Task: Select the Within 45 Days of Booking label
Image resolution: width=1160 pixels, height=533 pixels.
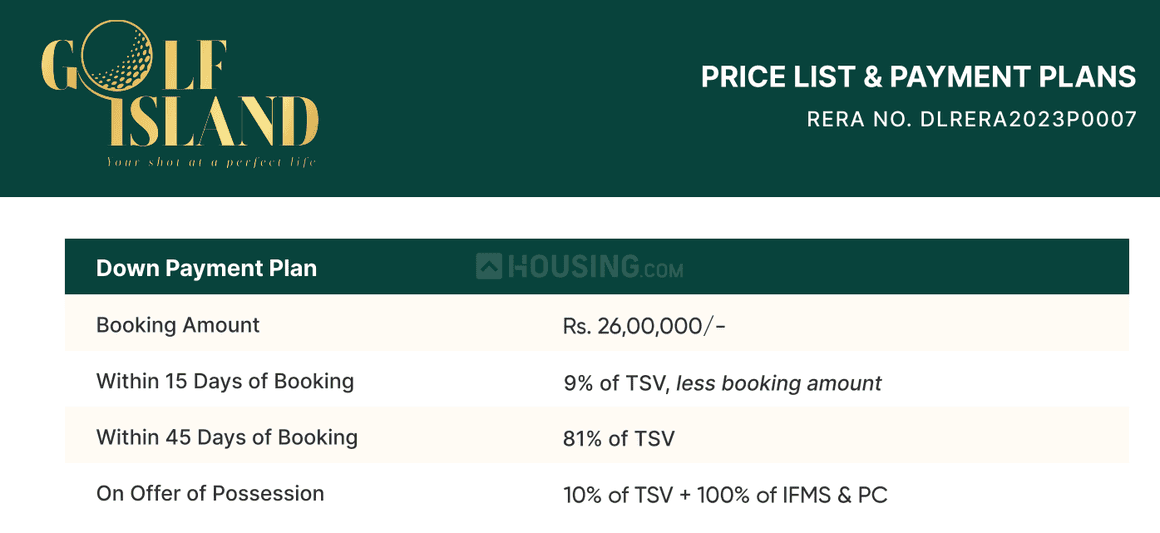Action: click(227, 437)
